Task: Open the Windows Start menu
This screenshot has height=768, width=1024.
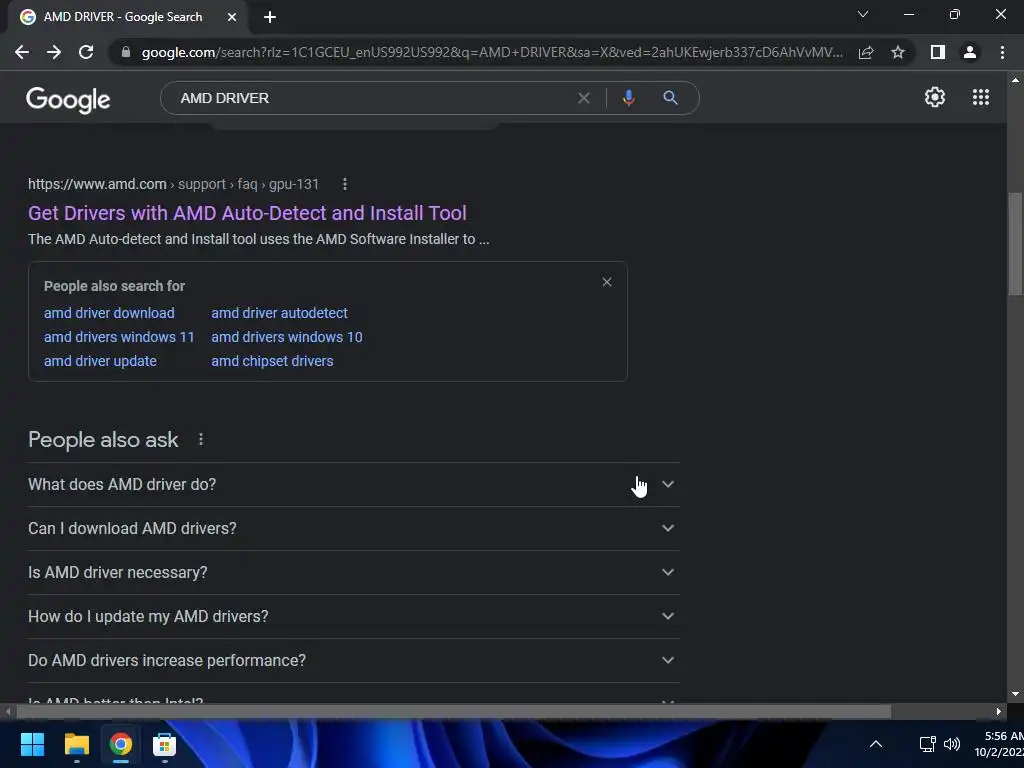Action: coord(32,744)
